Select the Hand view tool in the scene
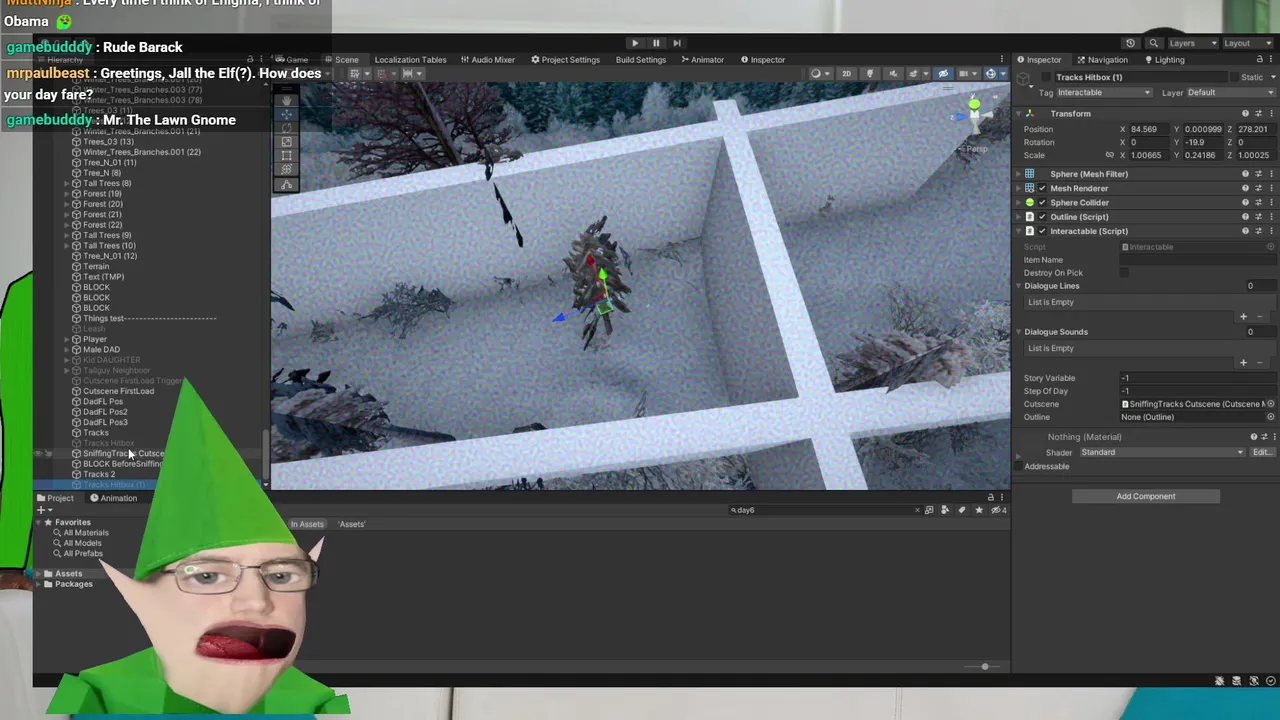 coord(287,100)
